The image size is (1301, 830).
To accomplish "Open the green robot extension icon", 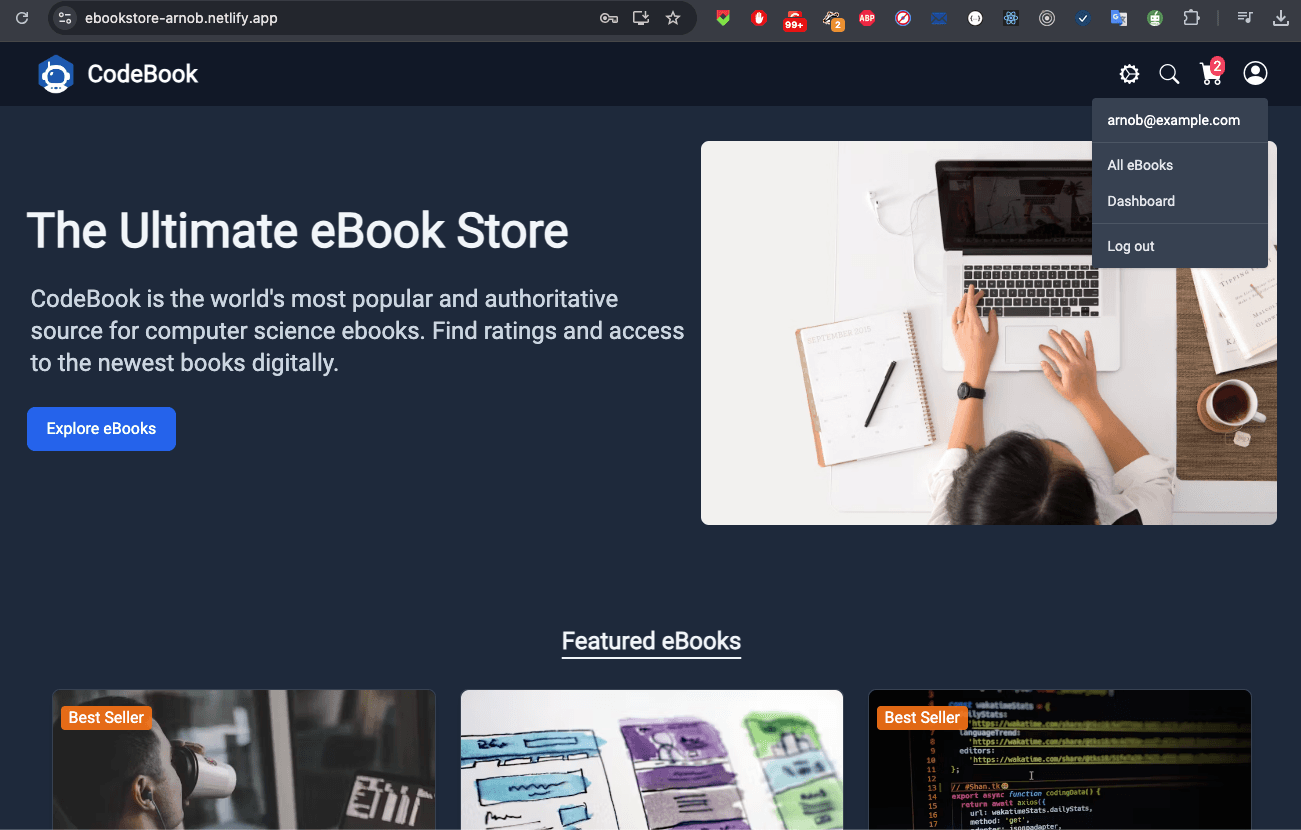I will tap(1155, 18).
